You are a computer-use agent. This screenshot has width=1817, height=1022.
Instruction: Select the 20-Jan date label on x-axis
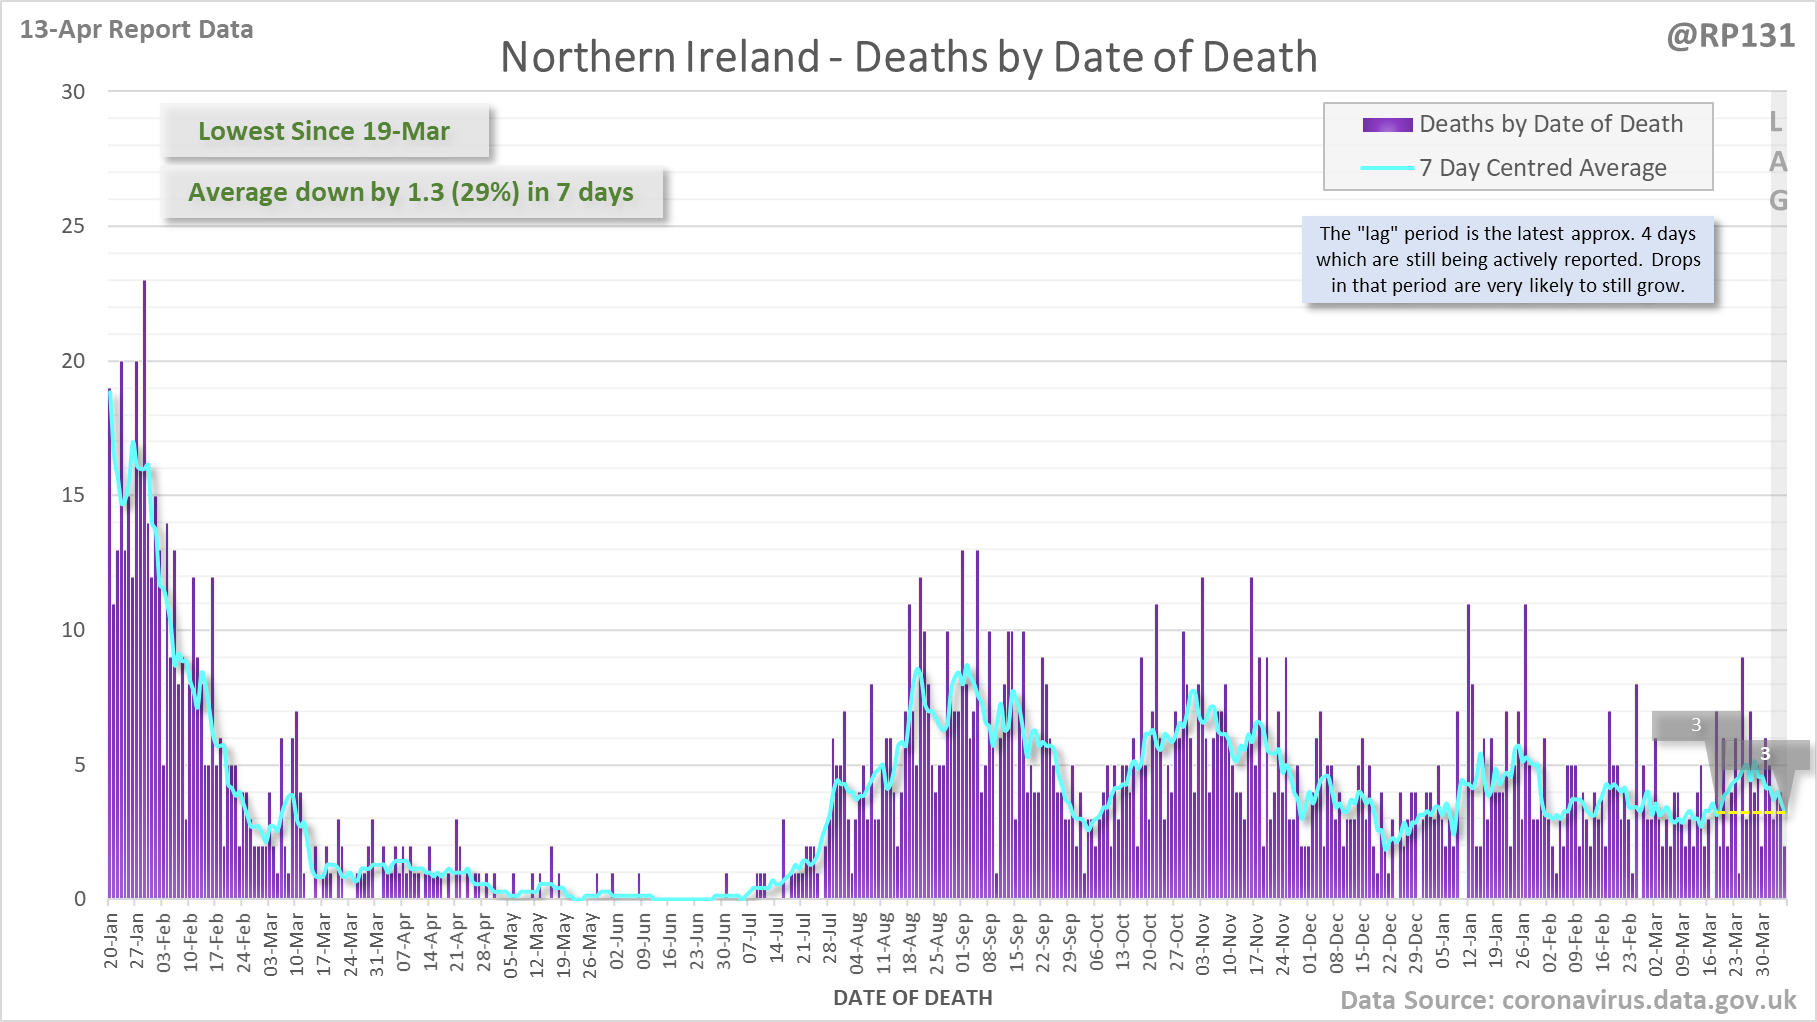click(x=111, y=940)
